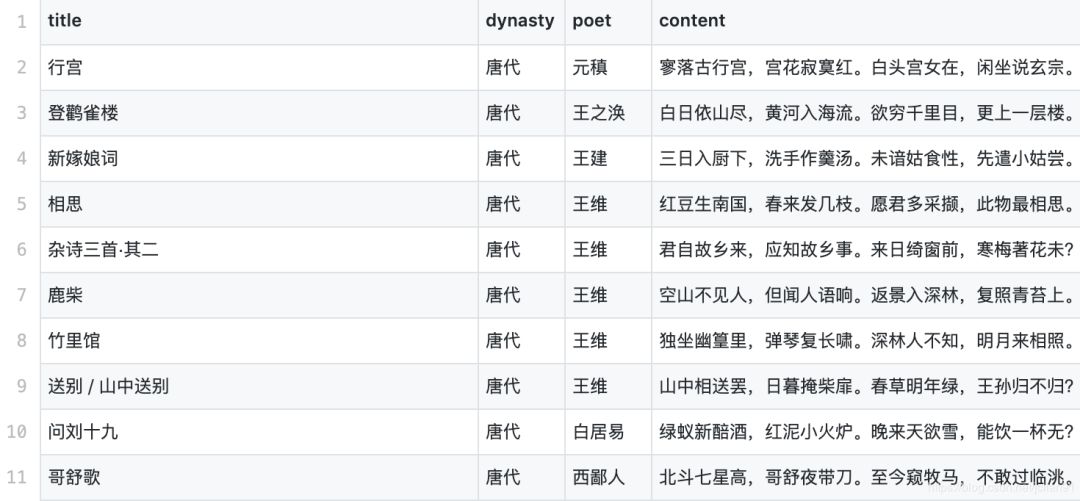1080x501 pixels.
Task: Select the dynasty column header
Action: 519,21
